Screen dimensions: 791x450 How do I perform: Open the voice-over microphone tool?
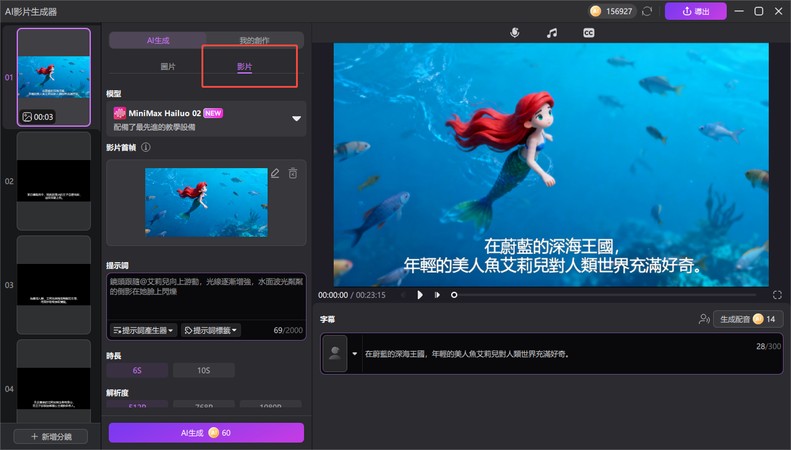tap(514, 33)
